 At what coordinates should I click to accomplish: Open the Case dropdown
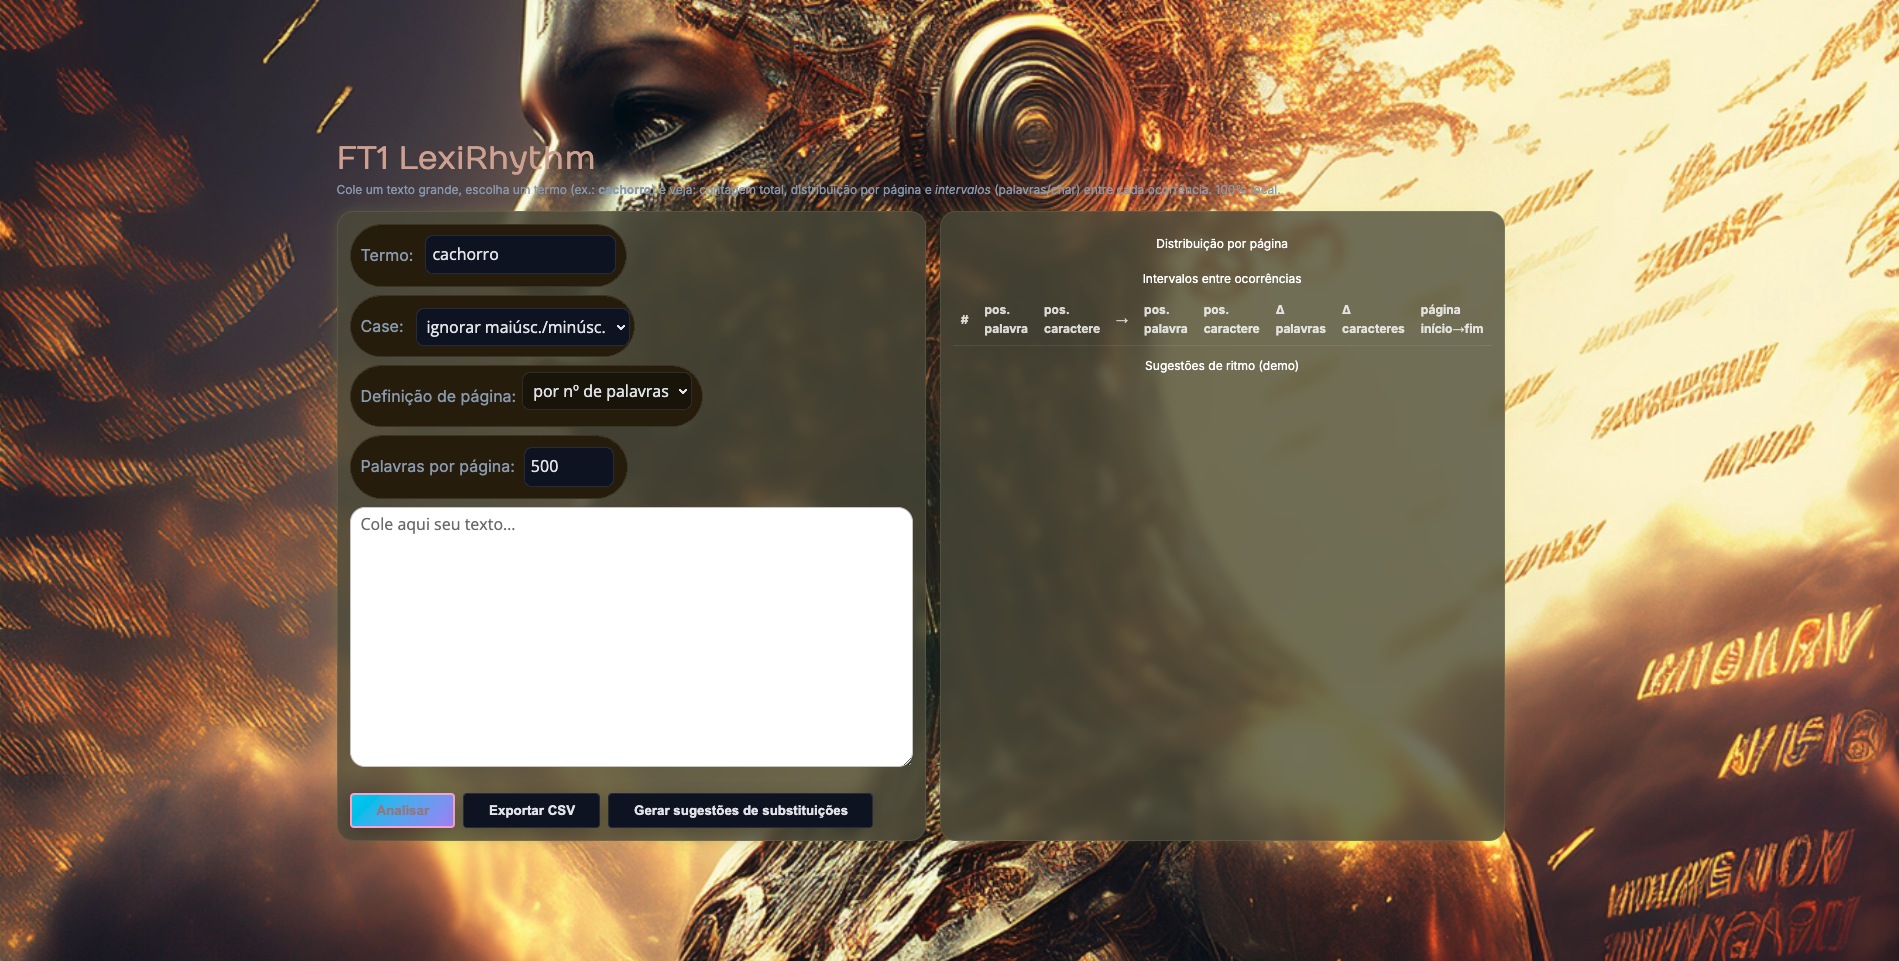[523, 327]
